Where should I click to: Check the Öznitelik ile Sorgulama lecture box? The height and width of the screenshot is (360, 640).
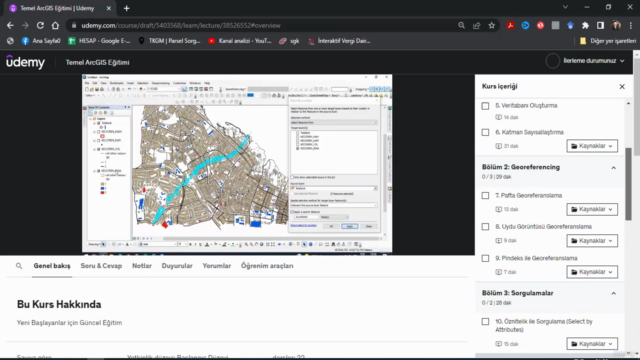485,322
